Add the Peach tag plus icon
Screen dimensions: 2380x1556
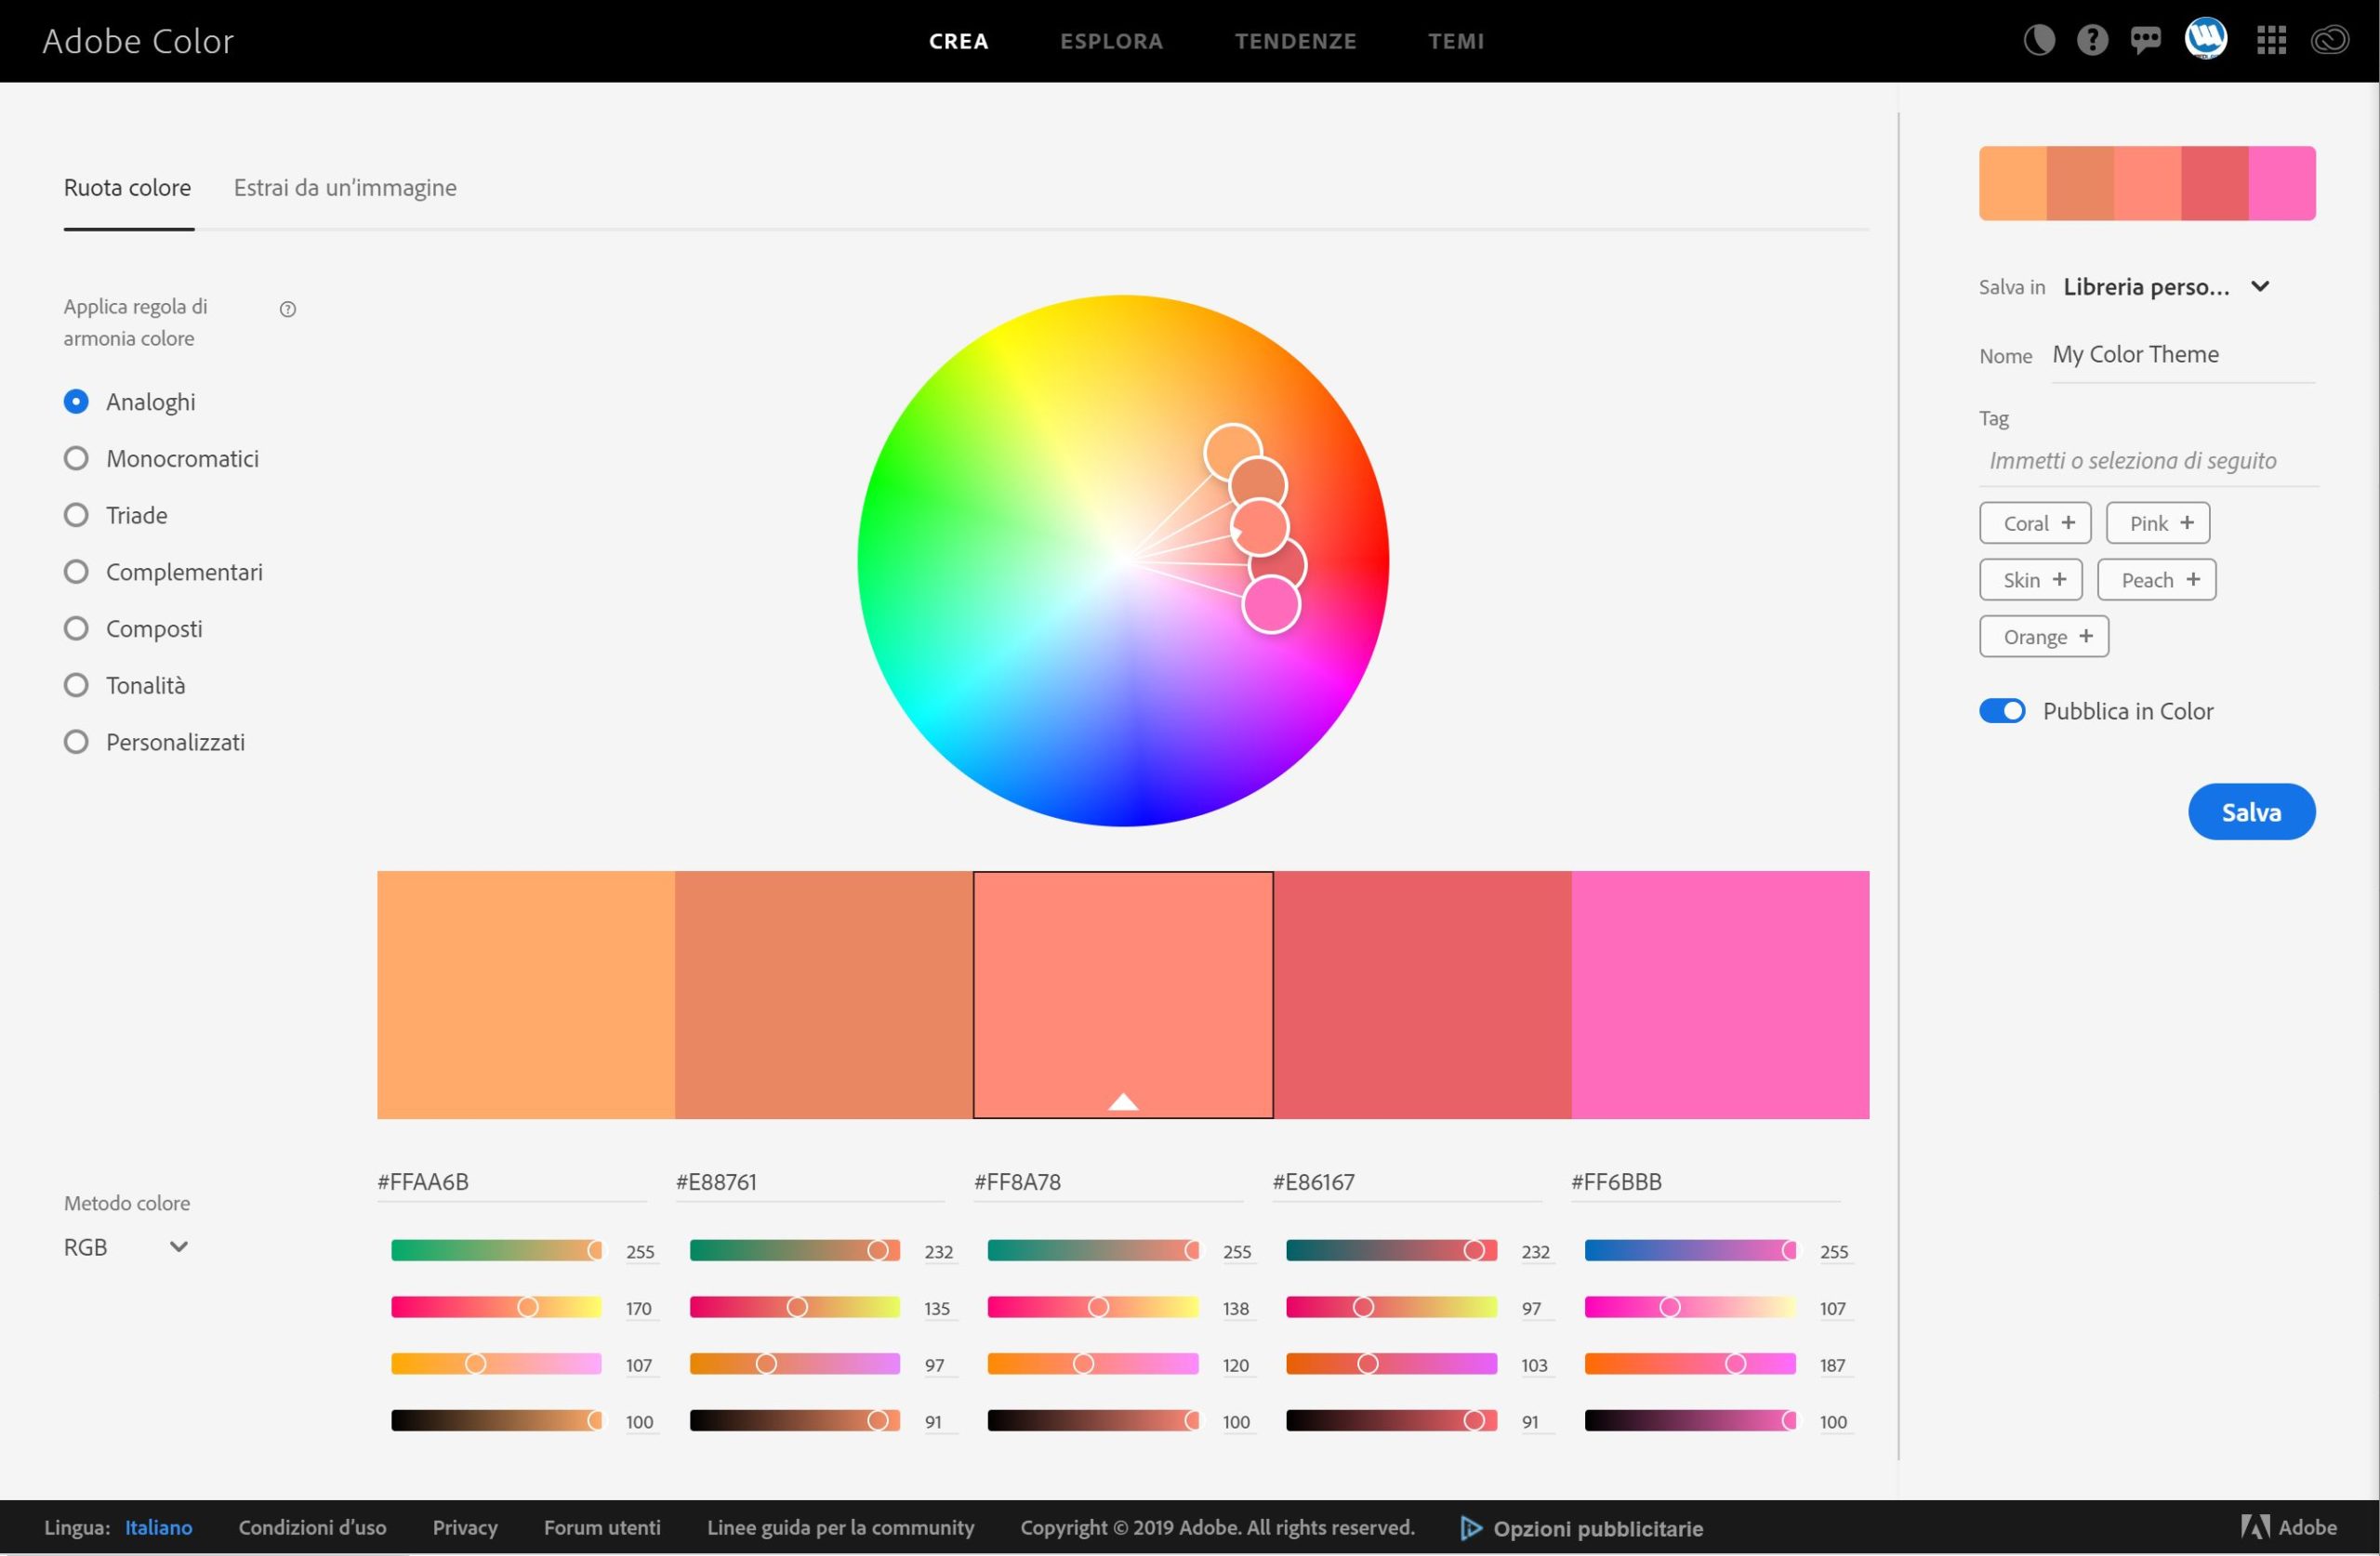2193,579
